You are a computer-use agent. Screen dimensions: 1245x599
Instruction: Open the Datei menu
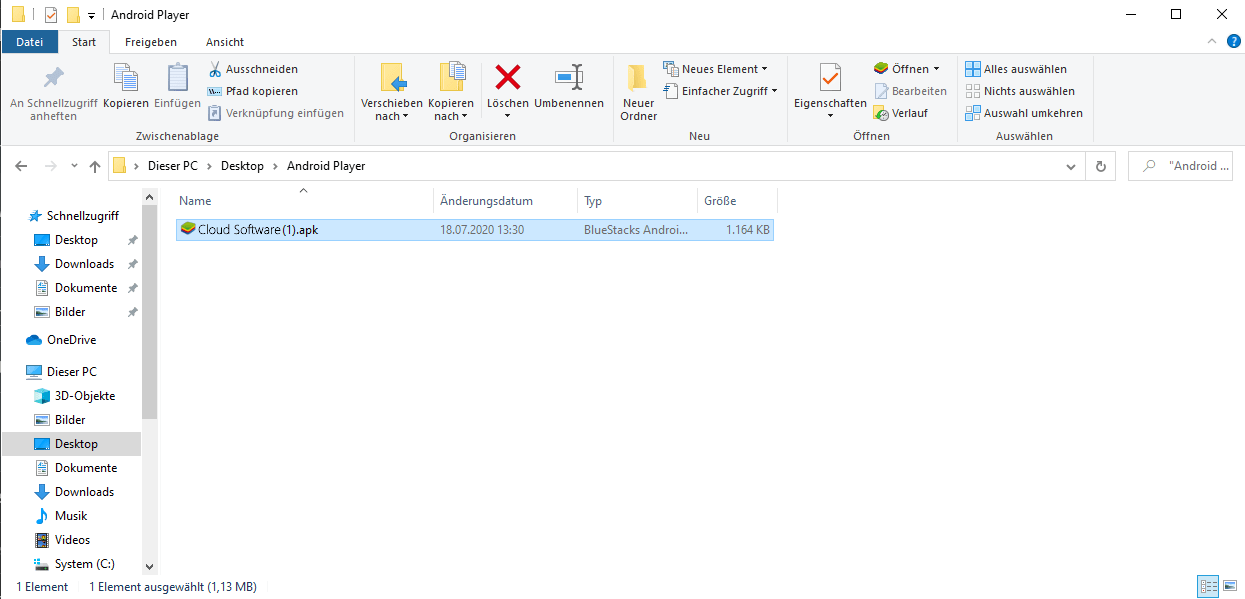[x=30, y=42]
